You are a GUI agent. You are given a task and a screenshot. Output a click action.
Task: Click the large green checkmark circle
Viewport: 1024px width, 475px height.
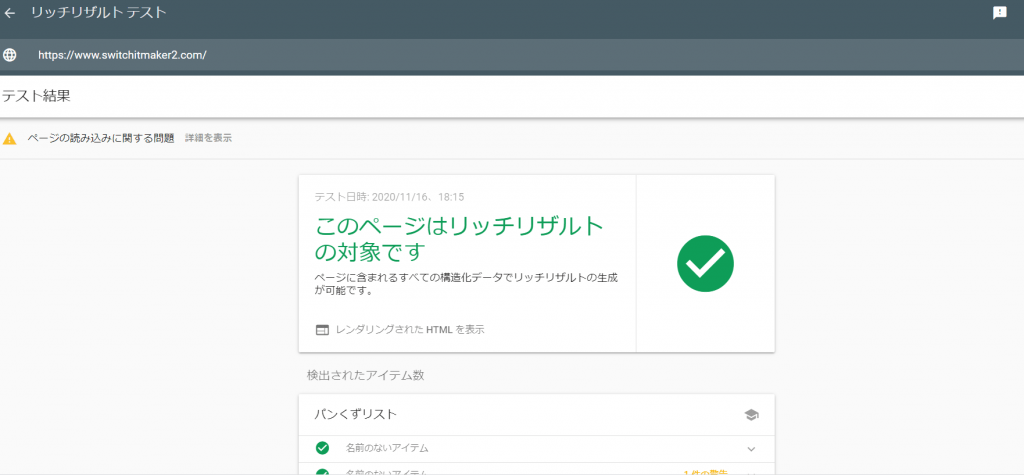pos(705,263)
